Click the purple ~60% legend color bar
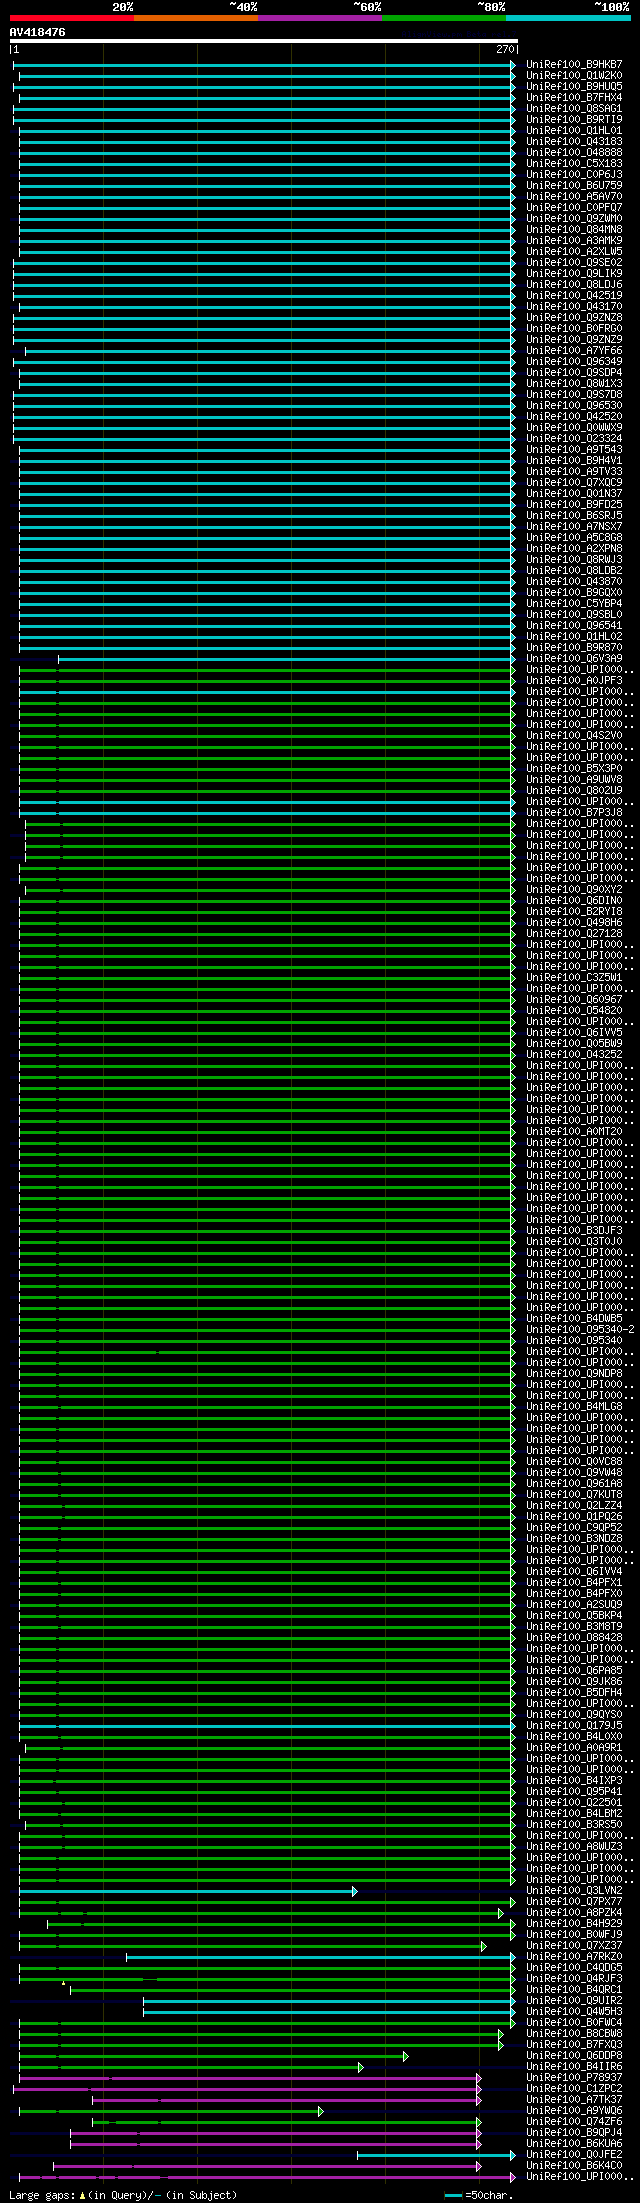 319,17
